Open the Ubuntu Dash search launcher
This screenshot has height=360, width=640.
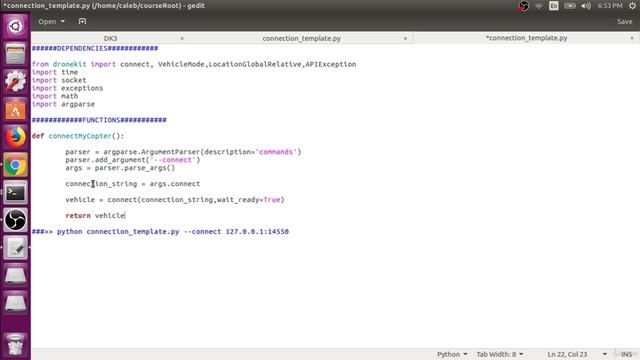(x=15, y=27)
